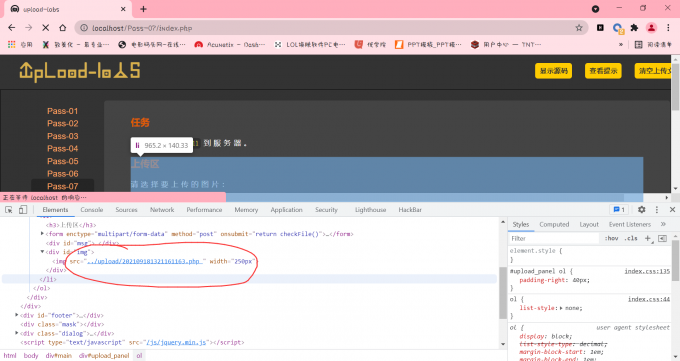Expand the div class dialog node
The height and width of the screenshot is (361, 680).
17,333
